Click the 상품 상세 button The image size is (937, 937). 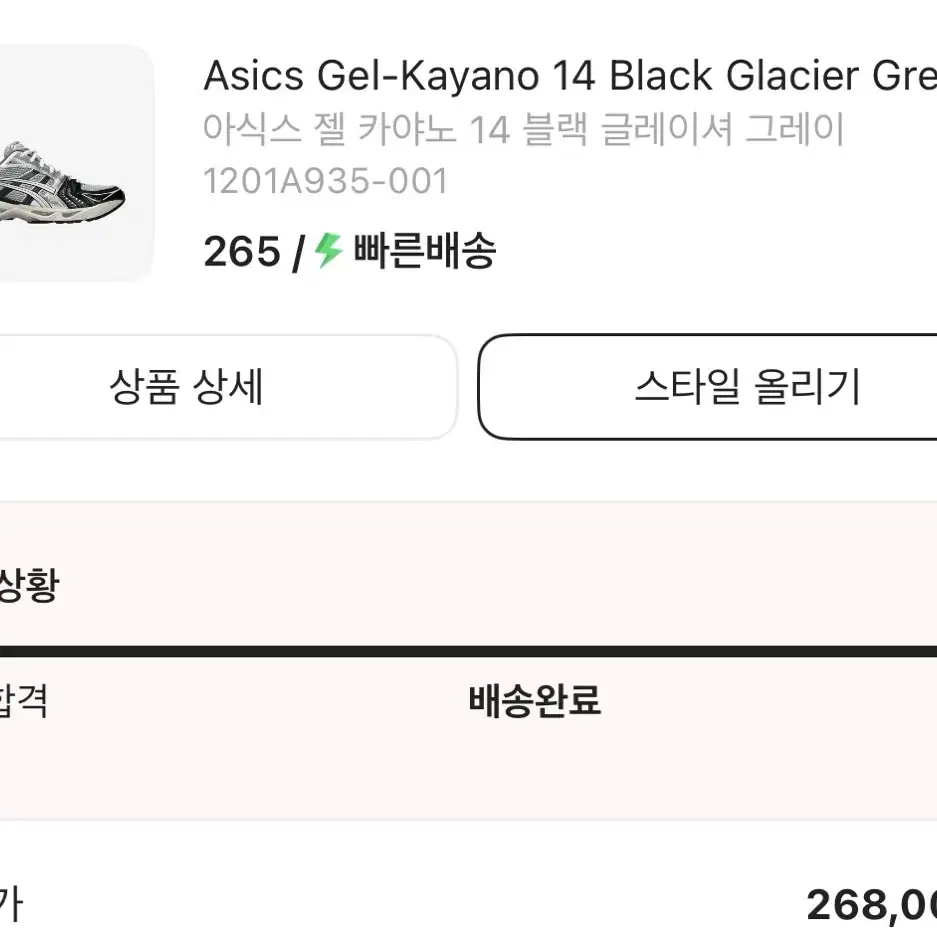(228, 387)
